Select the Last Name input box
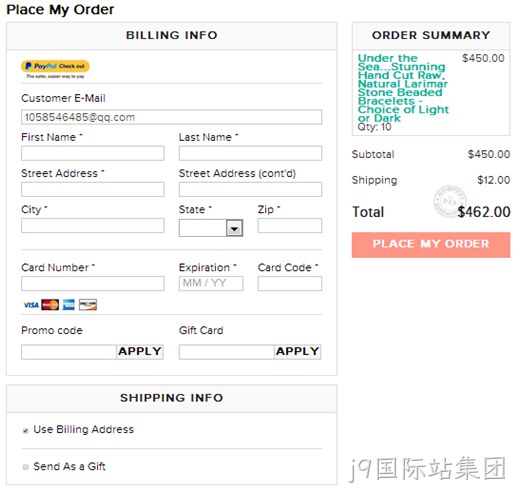The image size is (520, 491). (x=250, y=153)
